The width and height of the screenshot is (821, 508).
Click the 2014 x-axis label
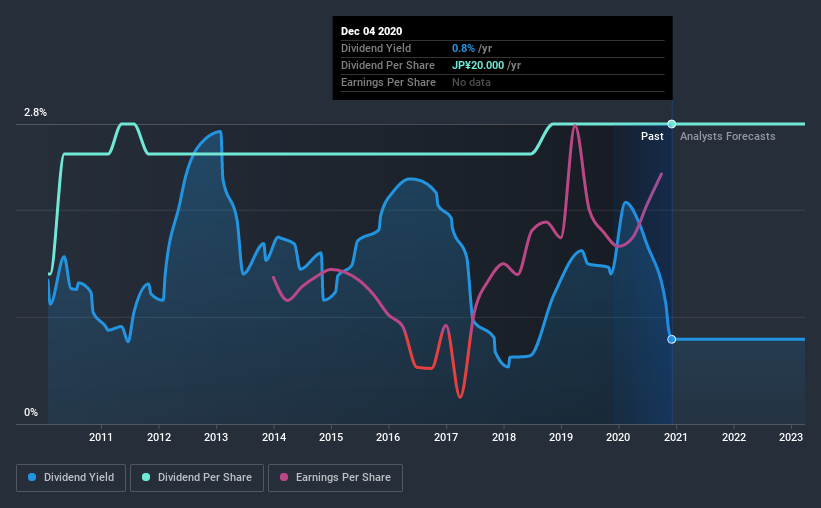[274, 437]
